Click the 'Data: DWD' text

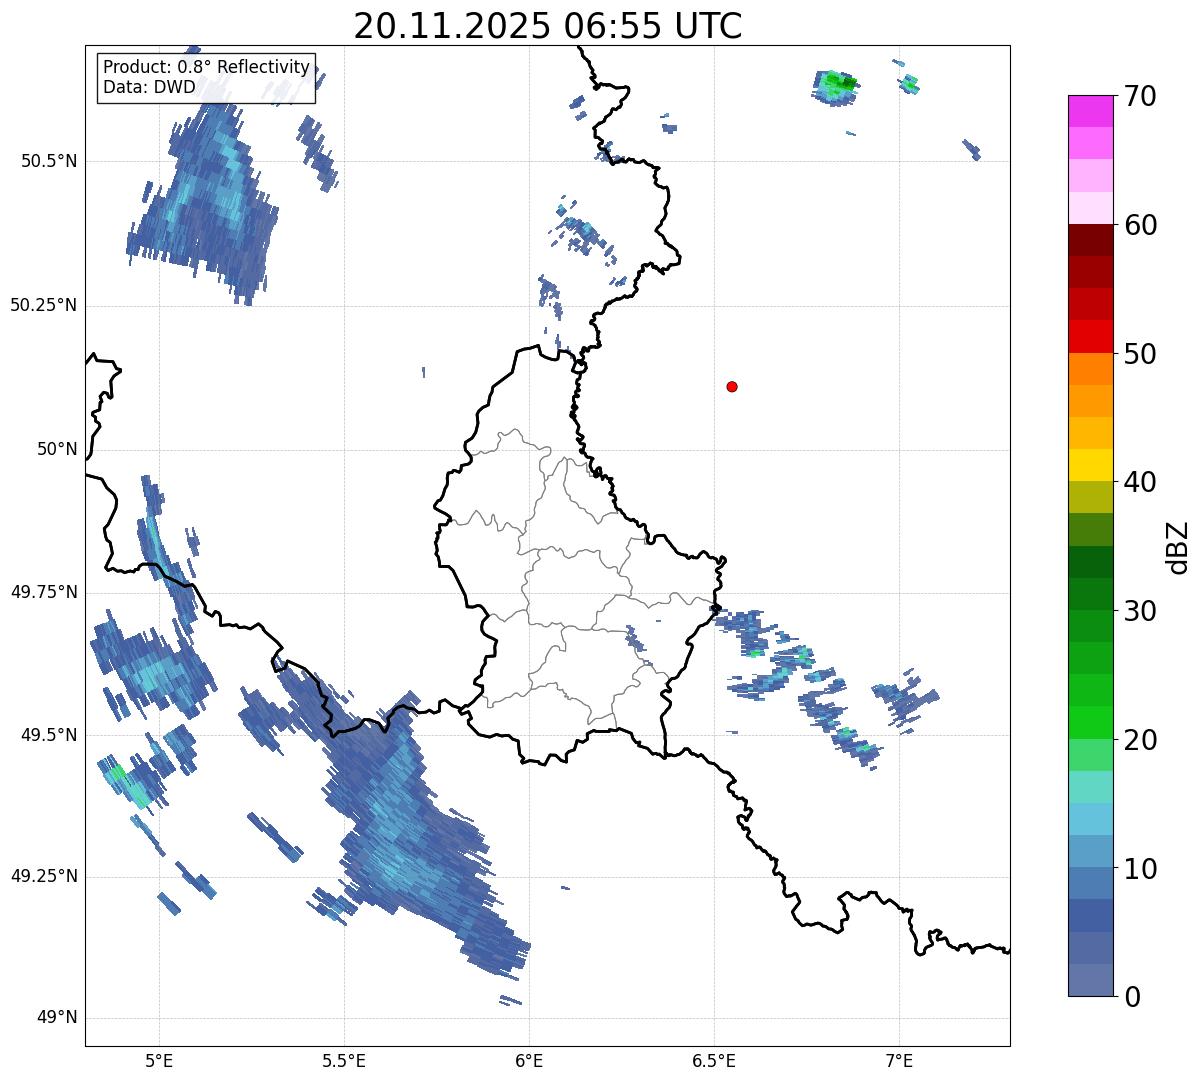[149, 87]
